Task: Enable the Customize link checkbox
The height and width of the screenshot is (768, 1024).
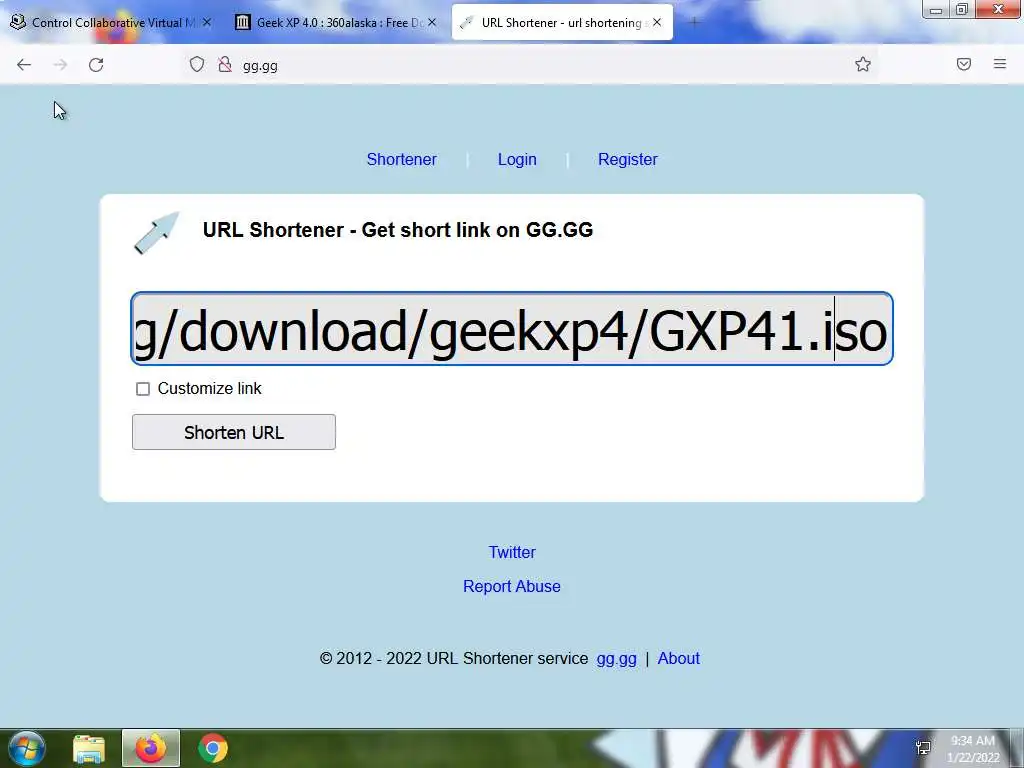Action: [x=143, y=389]
